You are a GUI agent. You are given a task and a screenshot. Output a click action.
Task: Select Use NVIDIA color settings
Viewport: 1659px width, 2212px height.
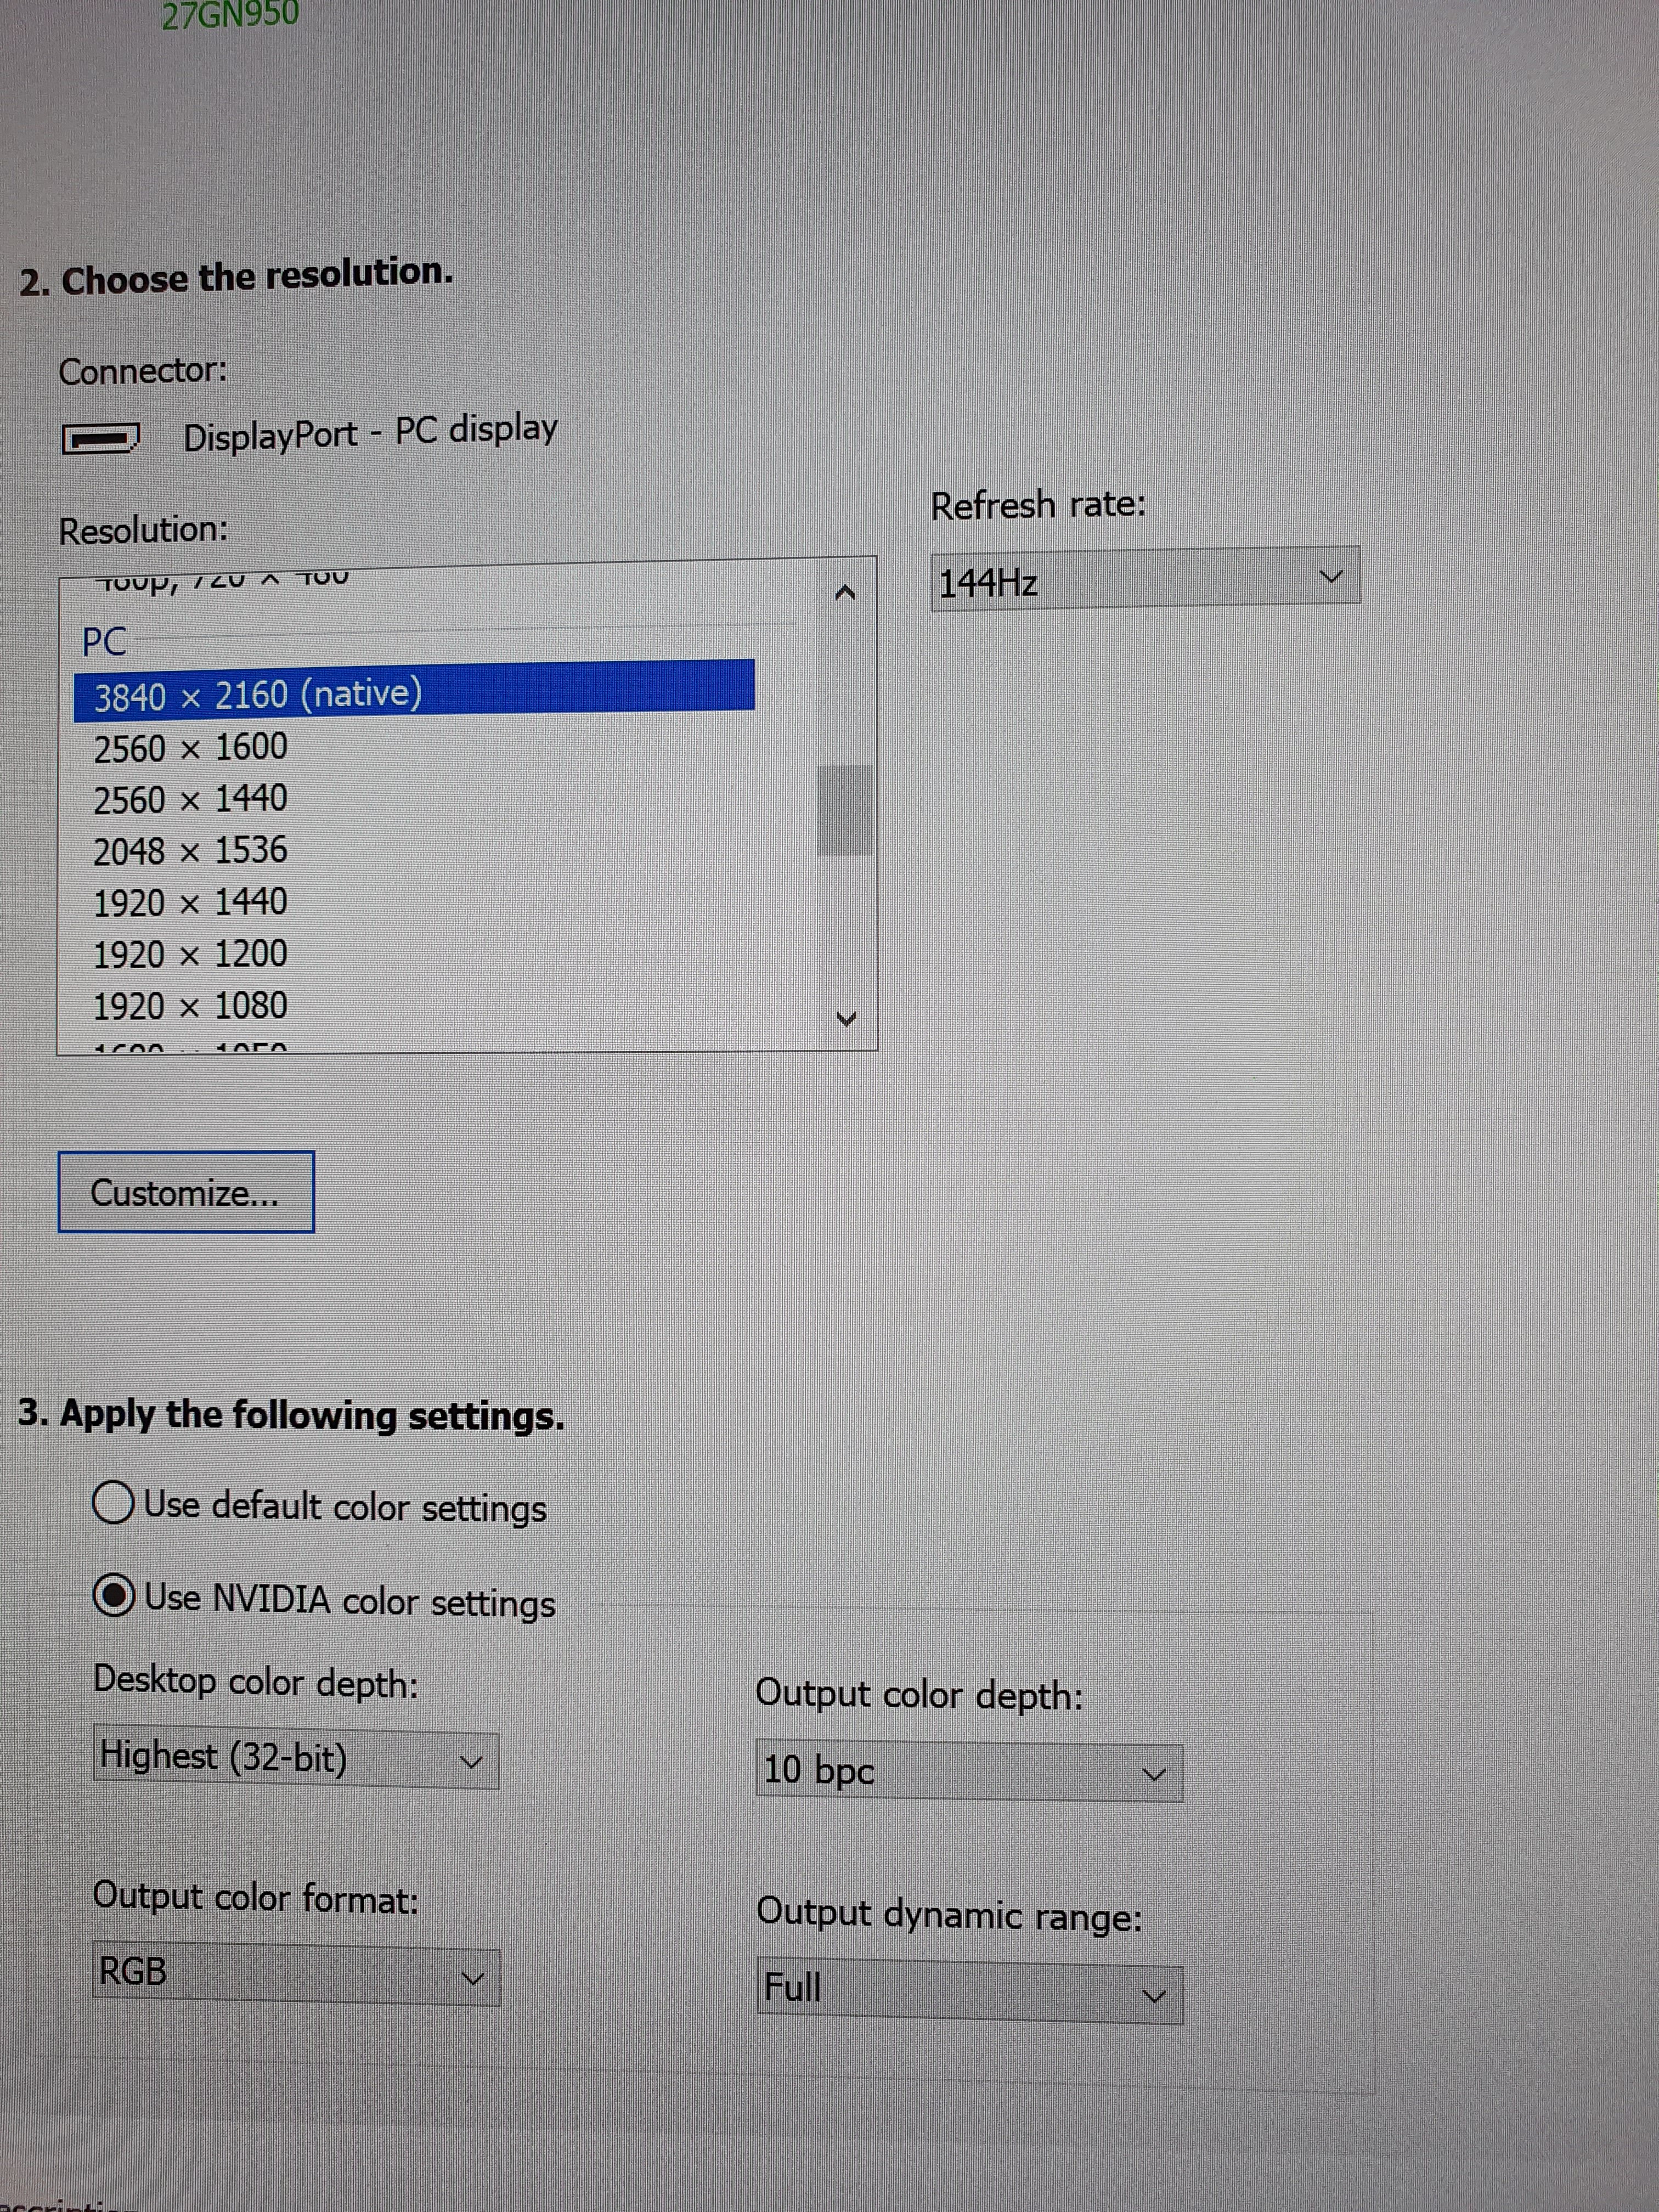click(x=114, y=1595)
